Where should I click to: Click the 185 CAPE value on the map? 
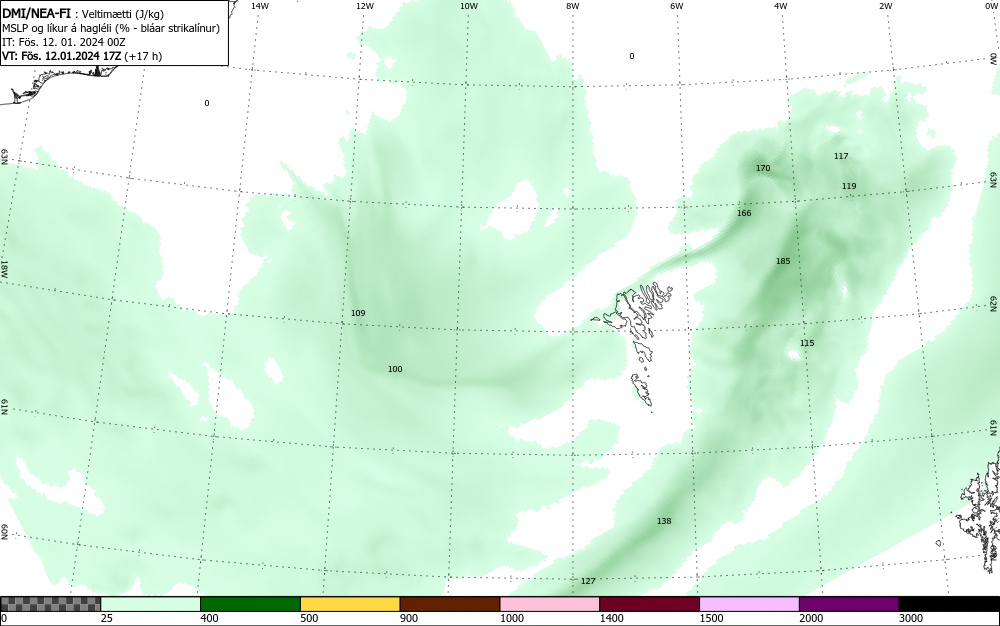[x=783, y=261]
